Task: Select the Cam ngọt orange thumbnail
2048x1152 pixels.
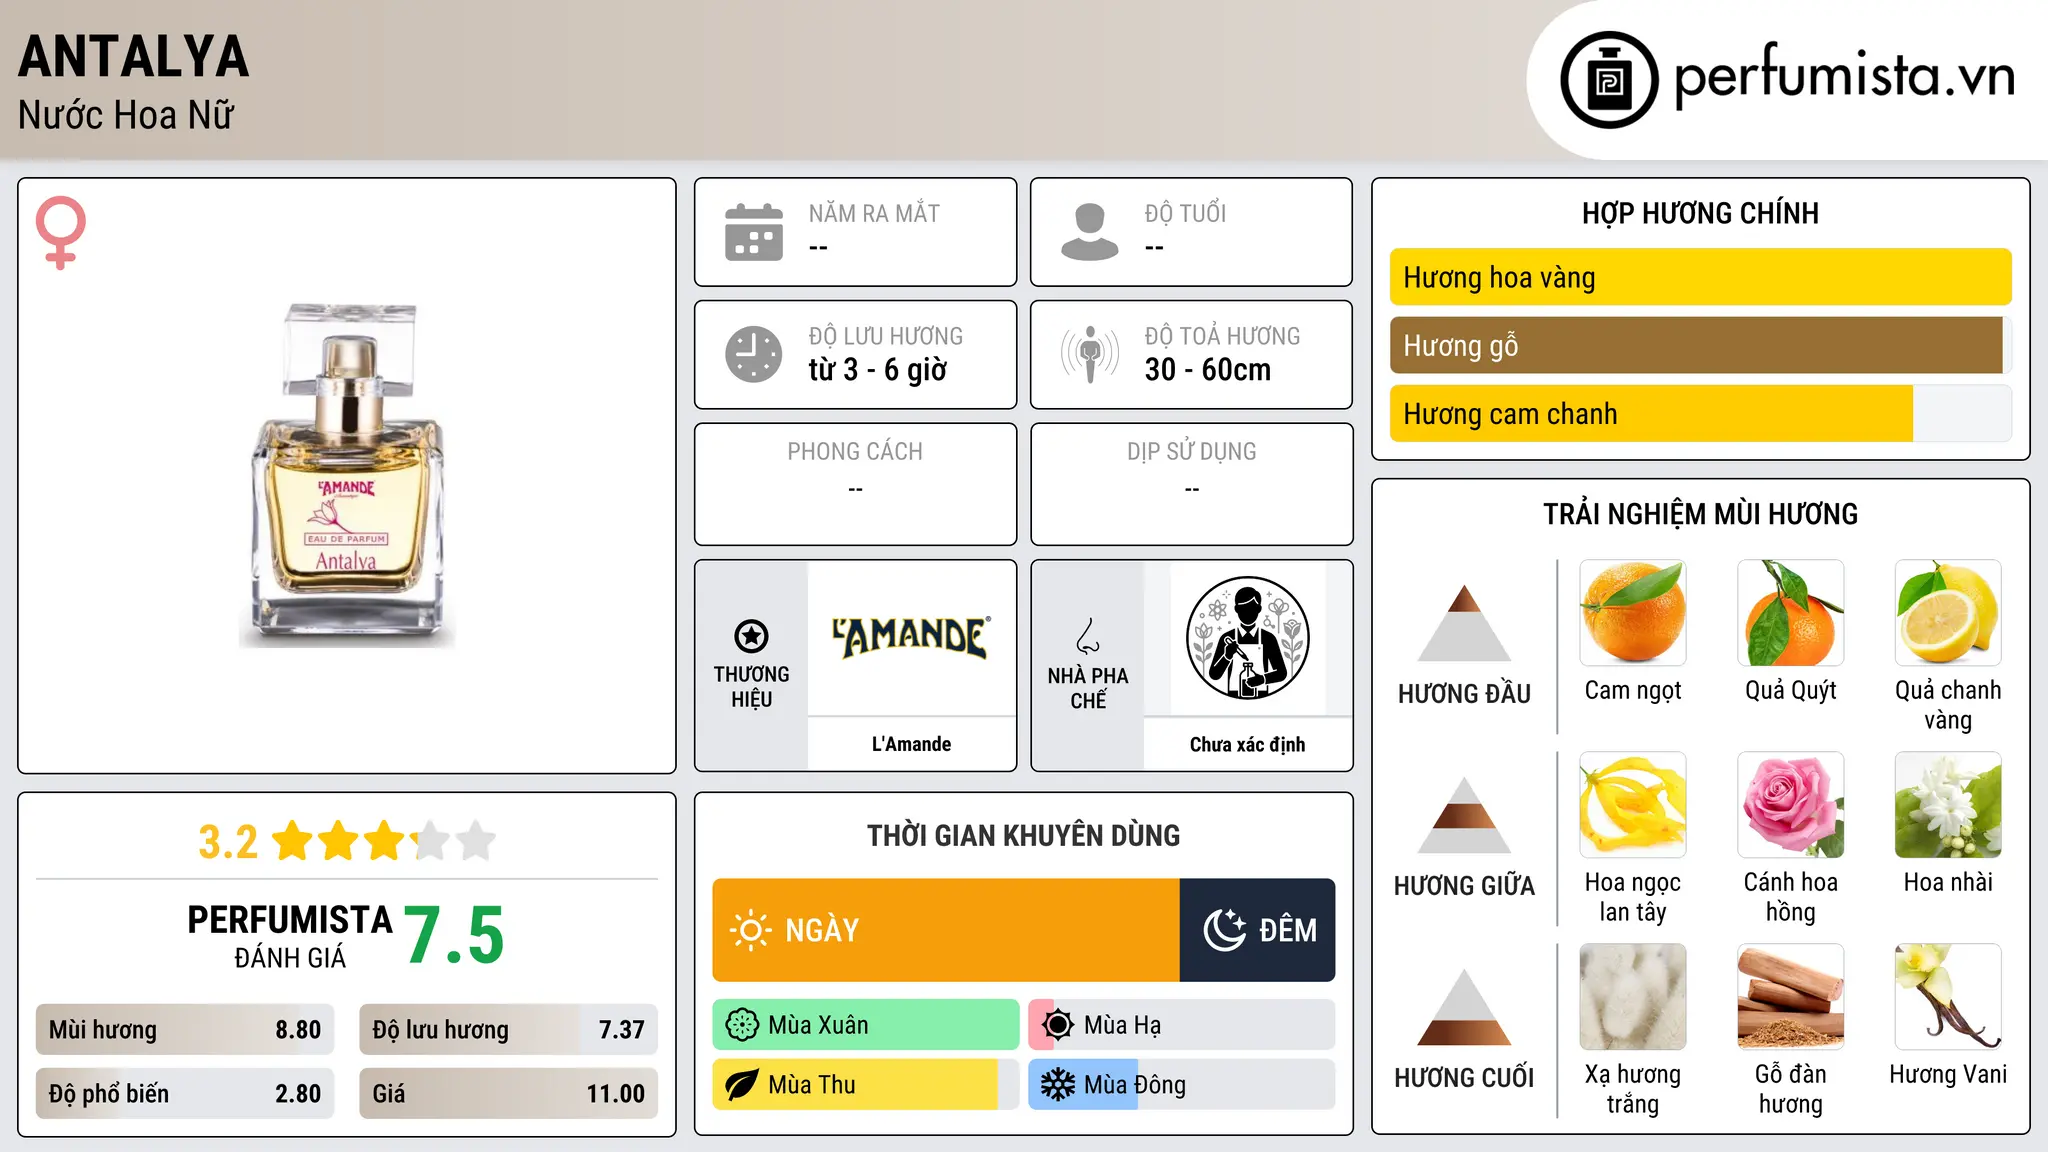Action: pyautogui.click(x=1633, y=613)
